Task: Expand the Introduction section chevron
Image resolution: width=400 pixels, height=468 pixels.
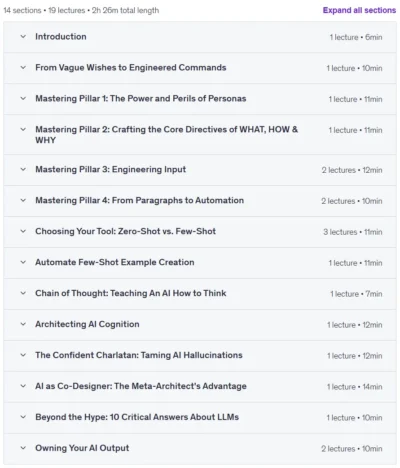Action: (23, 37)
